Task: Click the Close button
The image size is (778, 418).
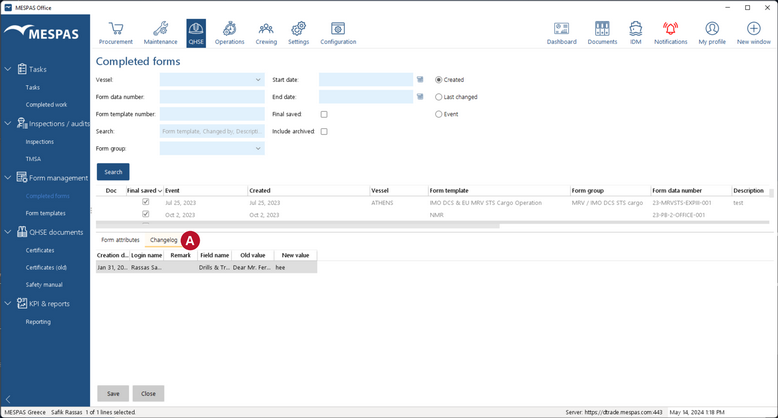Action: (x=148, y=394)
